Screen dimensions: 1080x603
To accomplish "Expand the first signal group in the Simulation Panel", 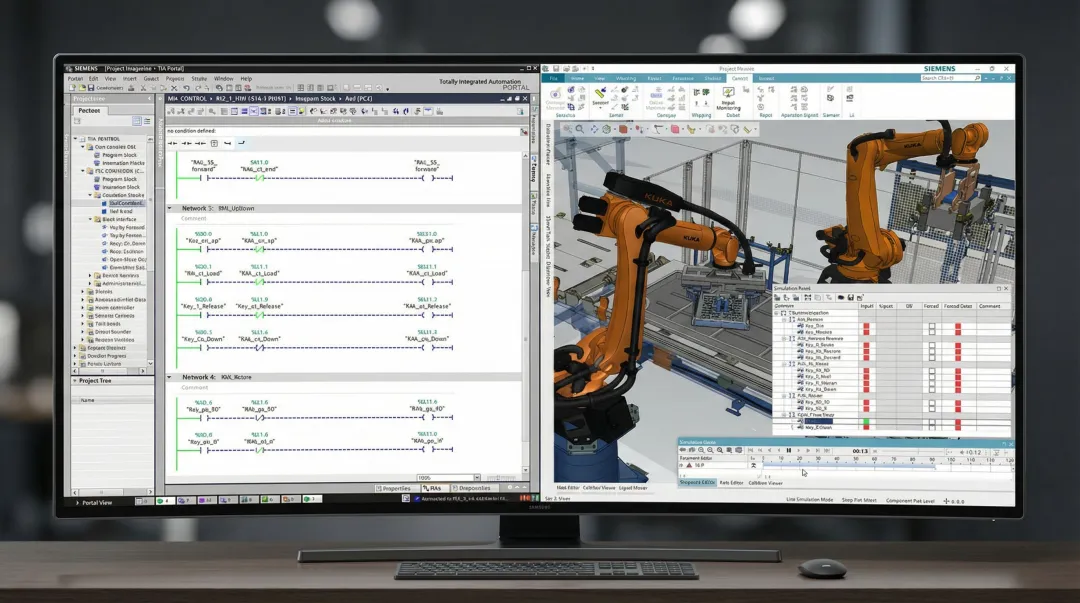I will [783, 319].
